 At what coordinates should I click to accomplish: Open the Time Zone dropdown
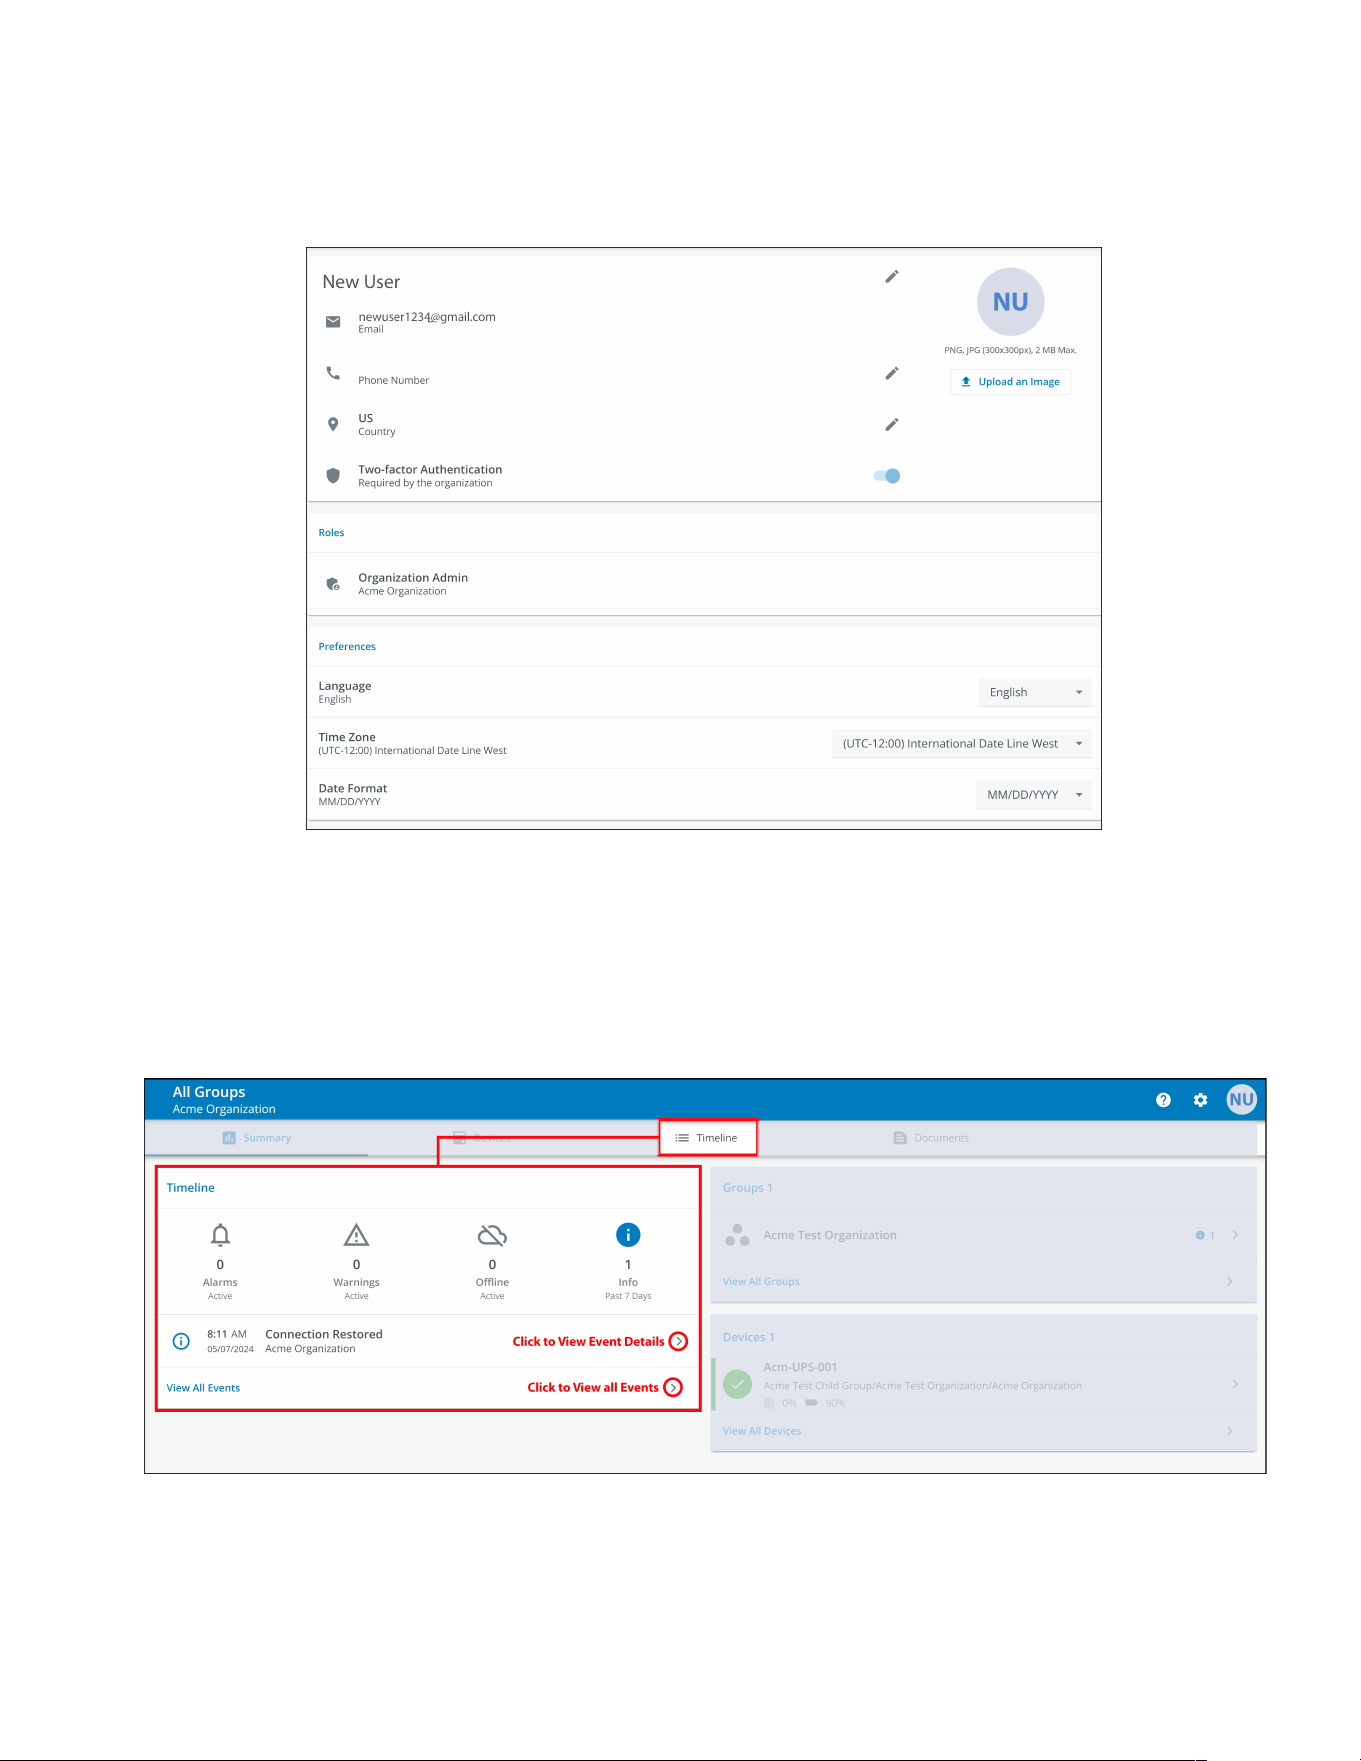click(961, 743)
